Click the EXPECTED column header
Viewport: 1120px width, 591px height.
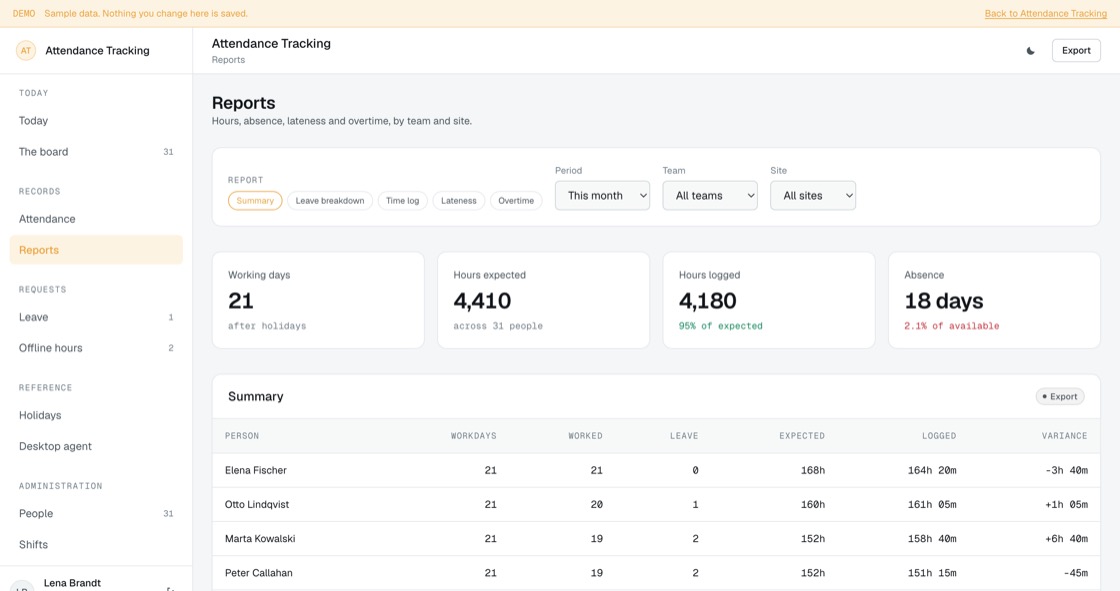click(x=801, y=436)
